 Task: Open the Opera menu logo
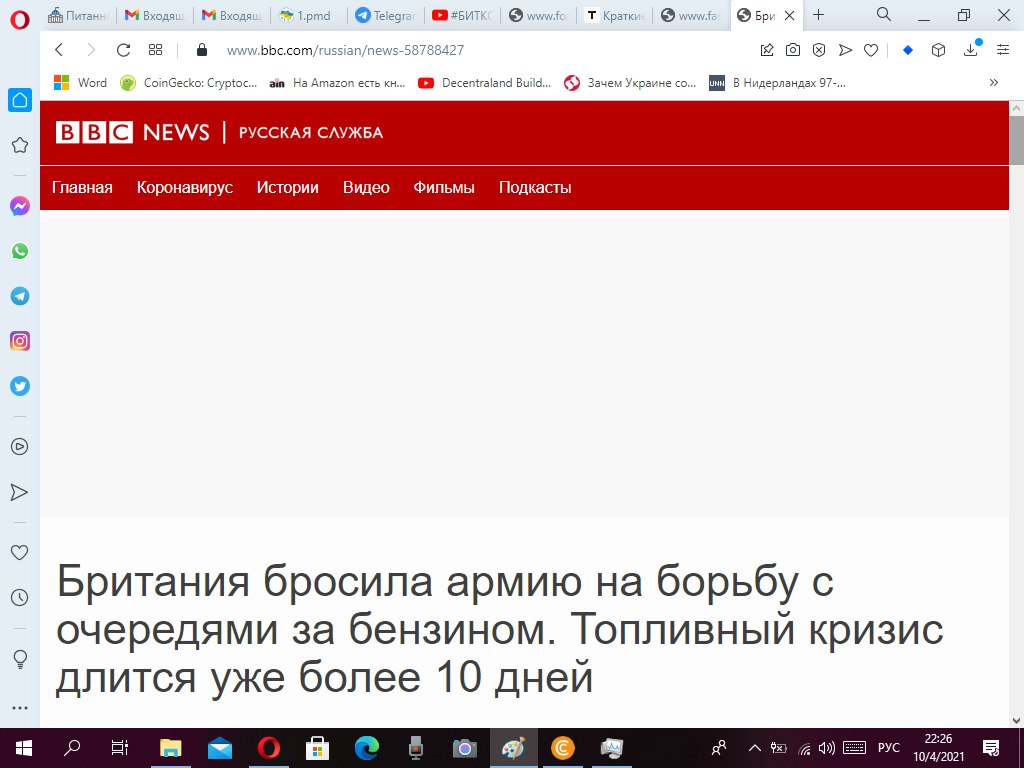click(x=20, y=20)
